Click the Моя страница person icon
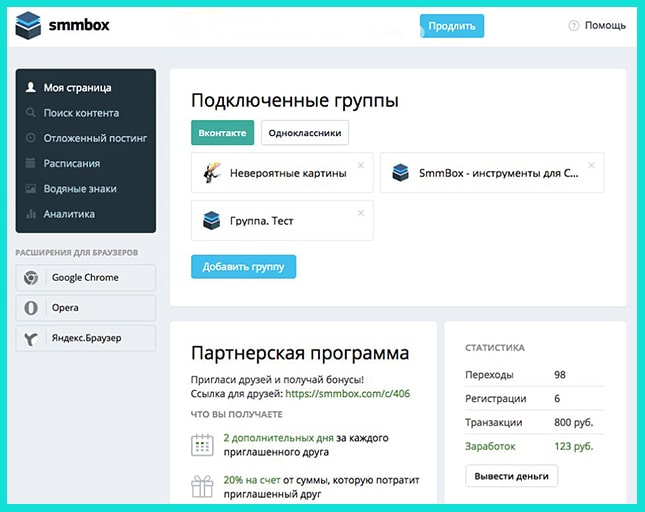The height and width of the screenshot is (512, 645). point(30,87)
